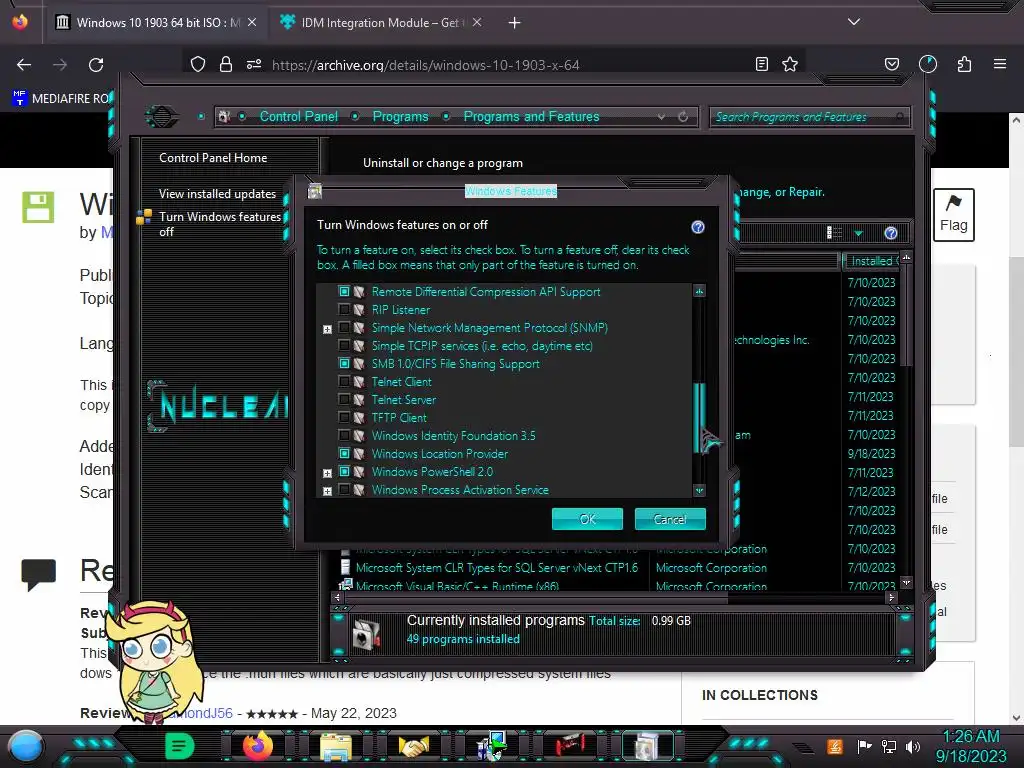Click the Firefox reload page icon

(96, 65)
